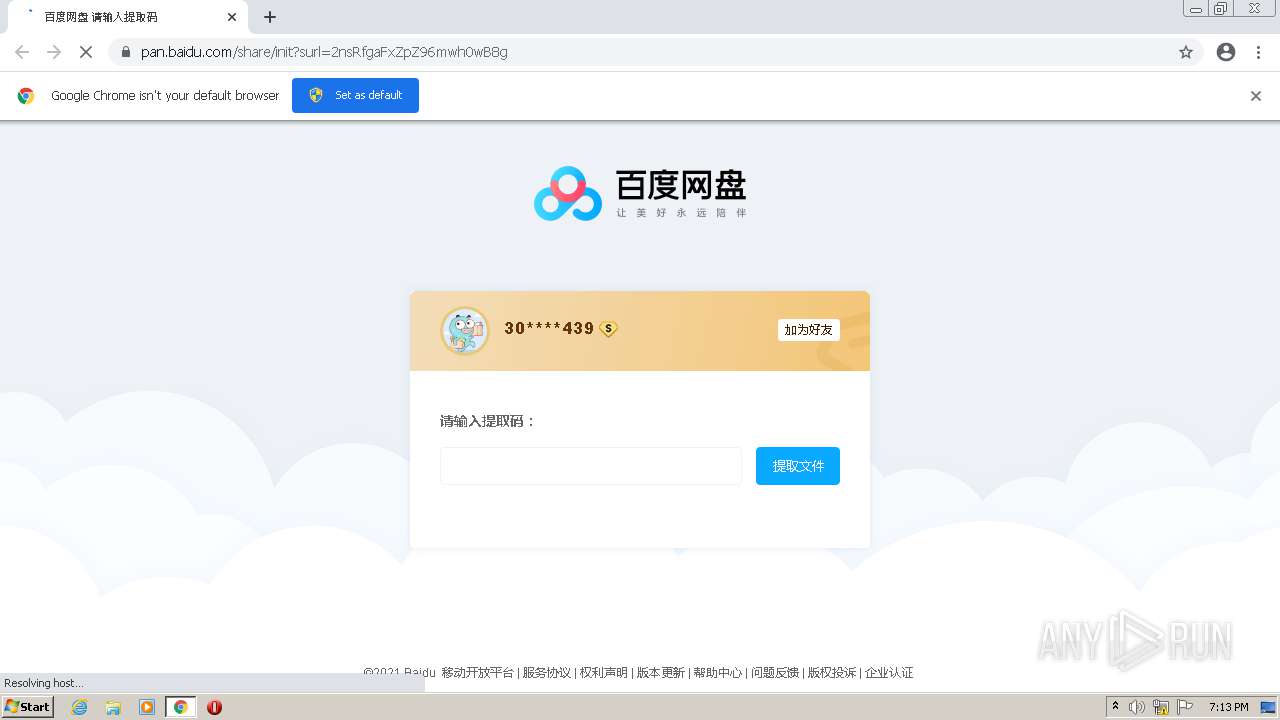Screen dimensions: 1280x720
Task: Open 权利声明 footer link
Action: (603, 673)
